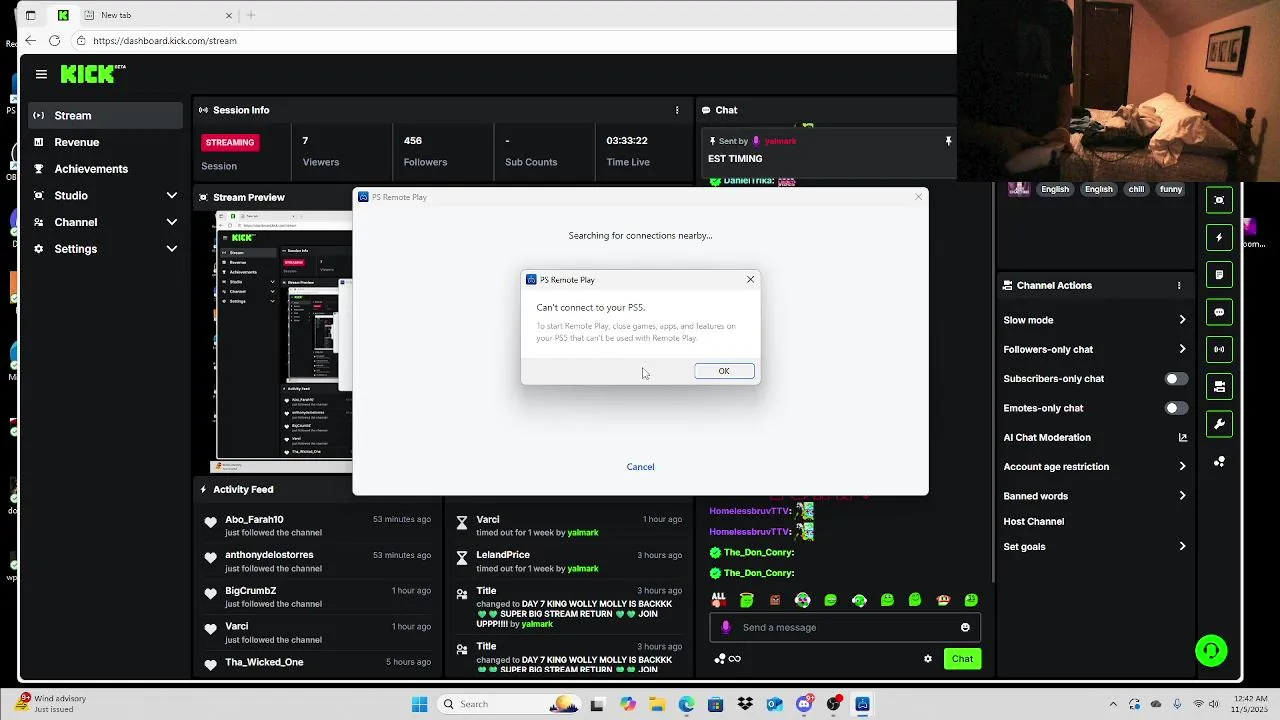
Task: Toggle Subscribers-only chat switch
Action: coord(1177,379)
